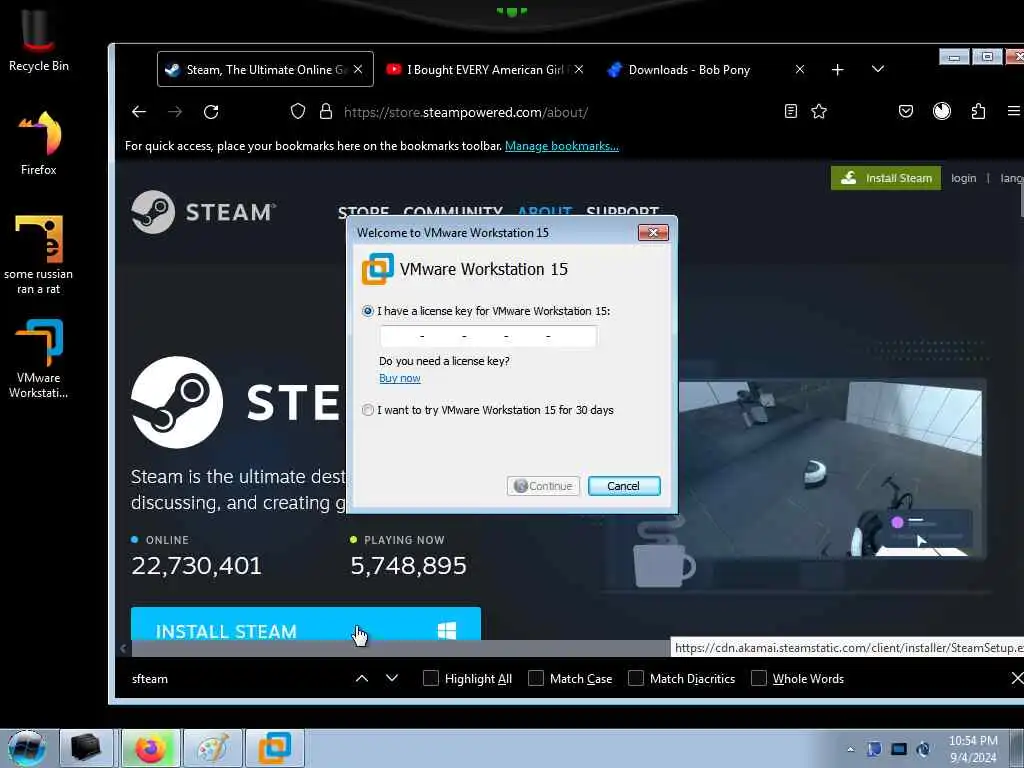Enable Whole Words in find bar
The width and height of the screenshot is (1024, 768).
click(x=759, y=679)
